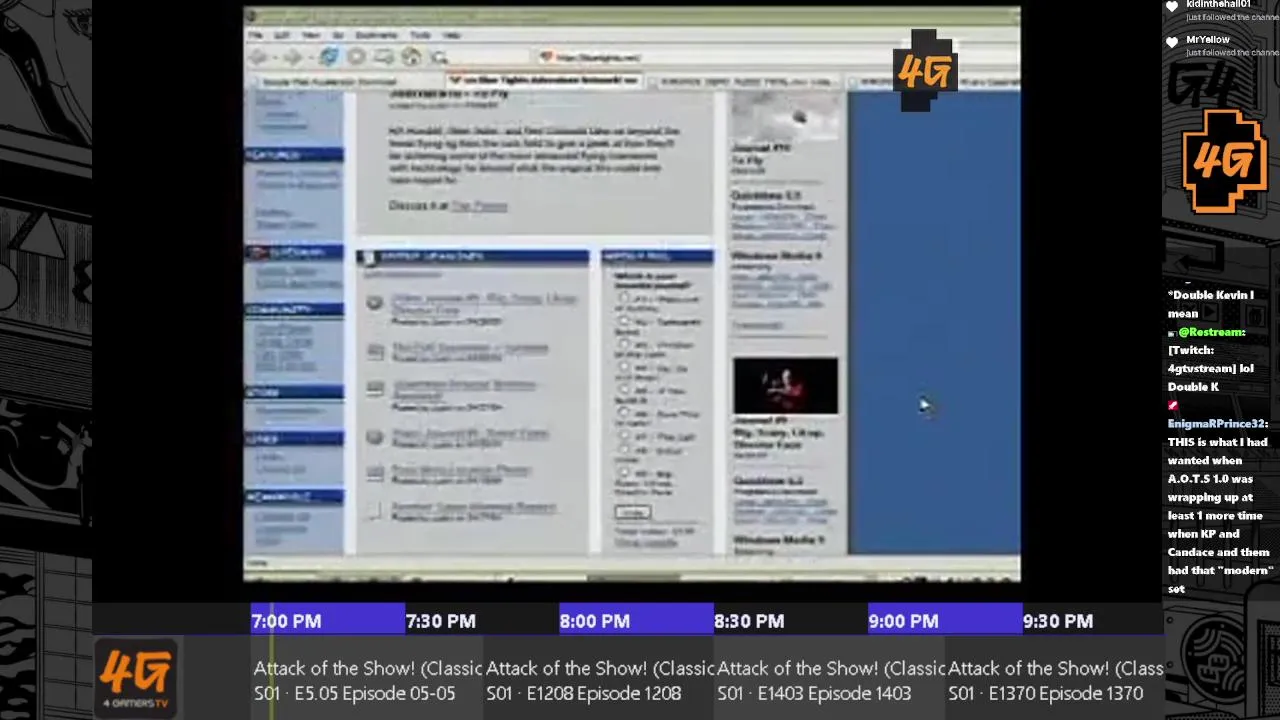This screenshot has width=1280, height=720.
Task: Click the first news item icon in updates list
Action: tap(374, 303)
